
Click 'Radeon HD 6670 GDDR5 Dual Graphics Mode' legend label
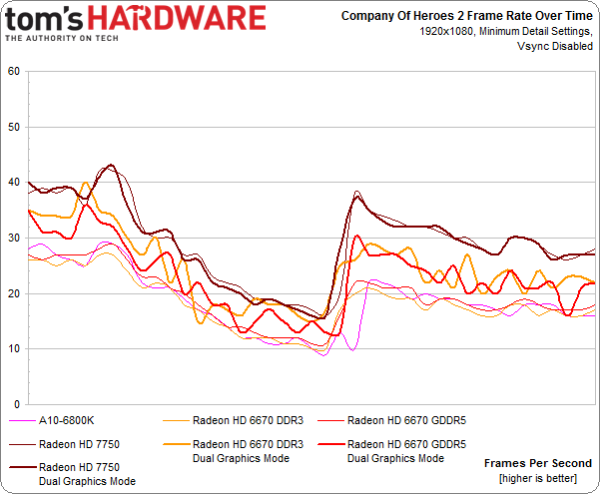[x=407, y=451]
